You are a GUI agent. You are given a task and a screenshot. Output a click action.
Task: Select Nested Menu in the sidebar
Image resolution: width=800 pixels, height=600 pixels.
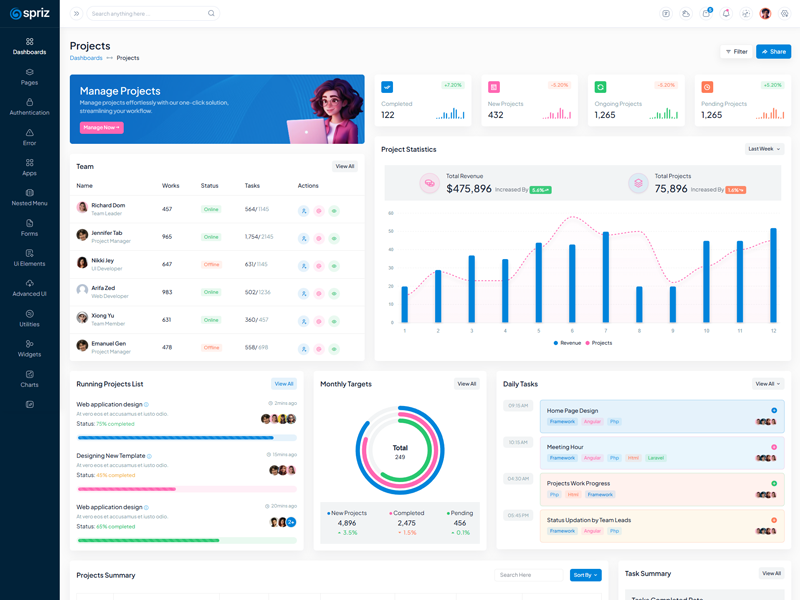(x=29, y=197)
